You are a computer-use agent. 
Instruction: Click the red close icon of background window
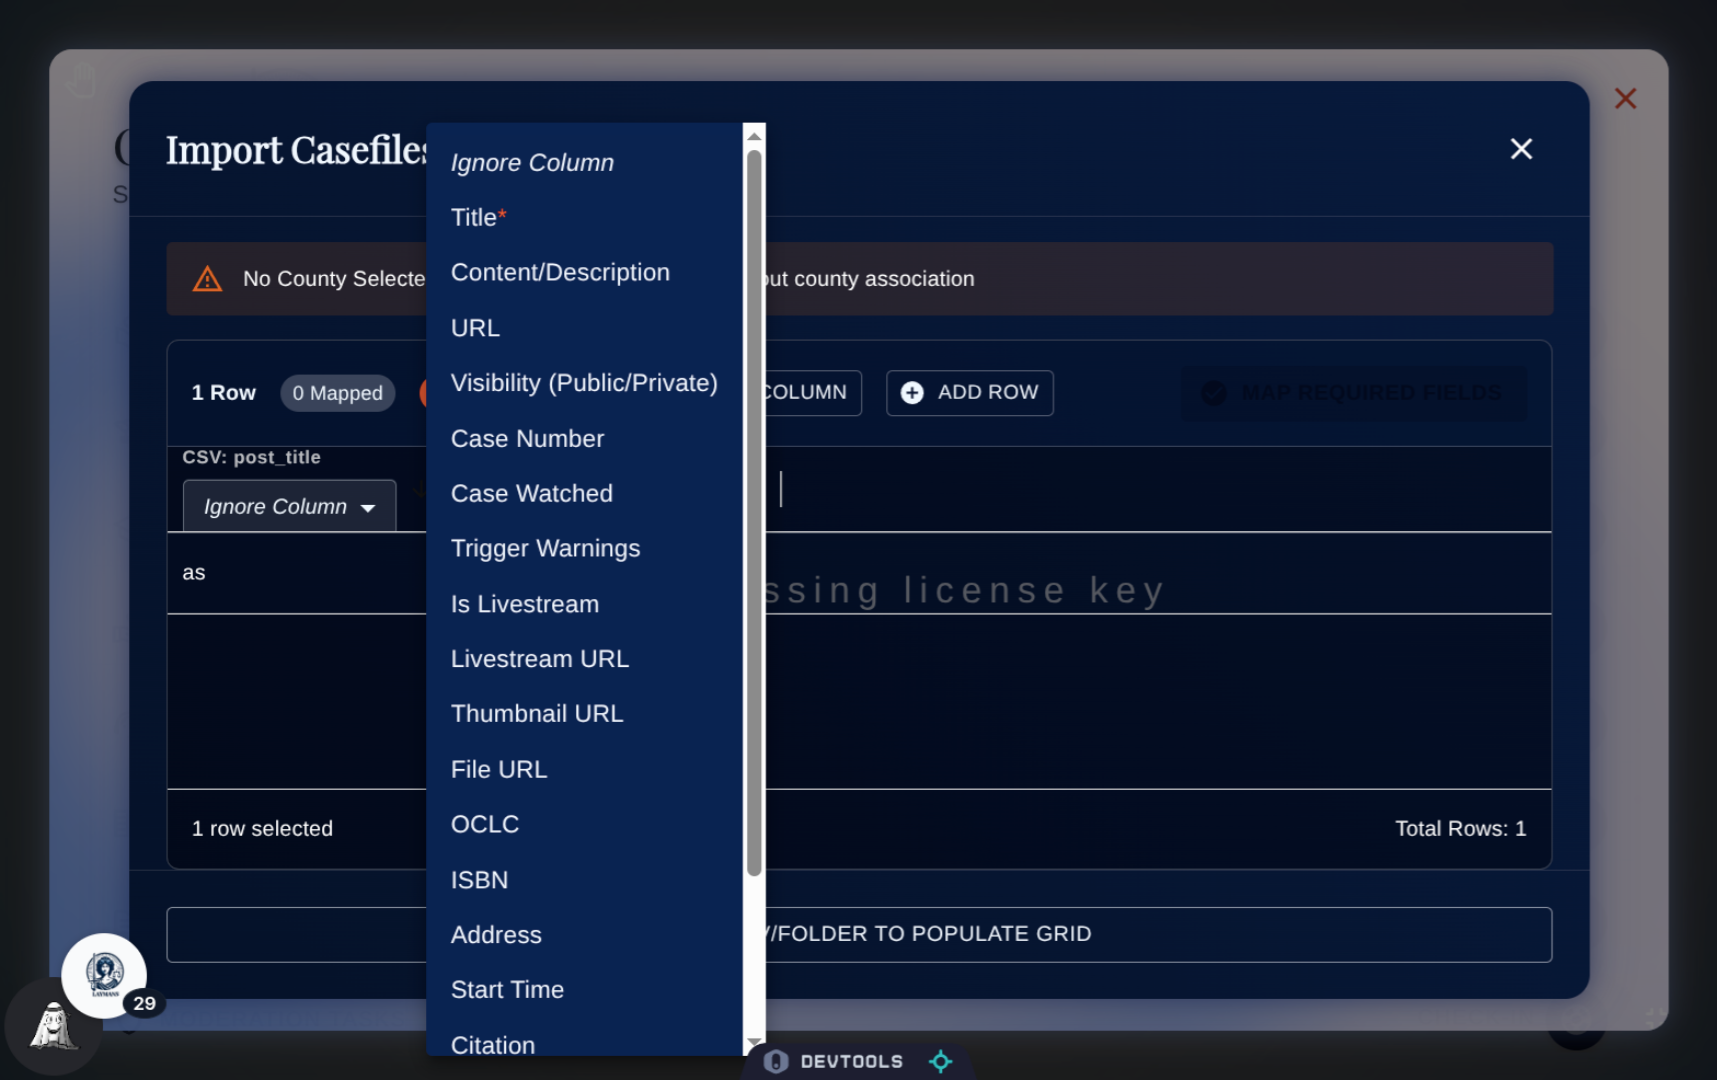click(x=1625, y=98)
